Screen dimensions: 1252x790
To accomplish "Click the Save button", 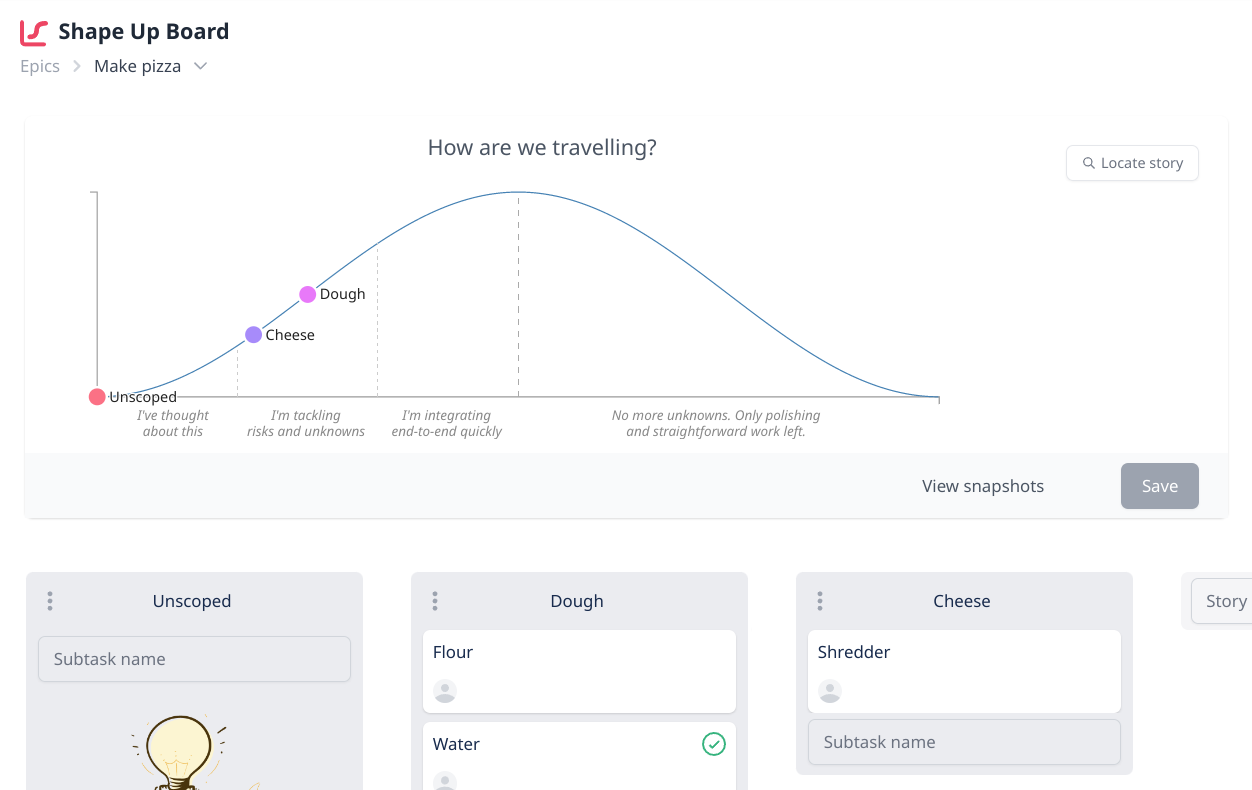I will pos(1160,486).
